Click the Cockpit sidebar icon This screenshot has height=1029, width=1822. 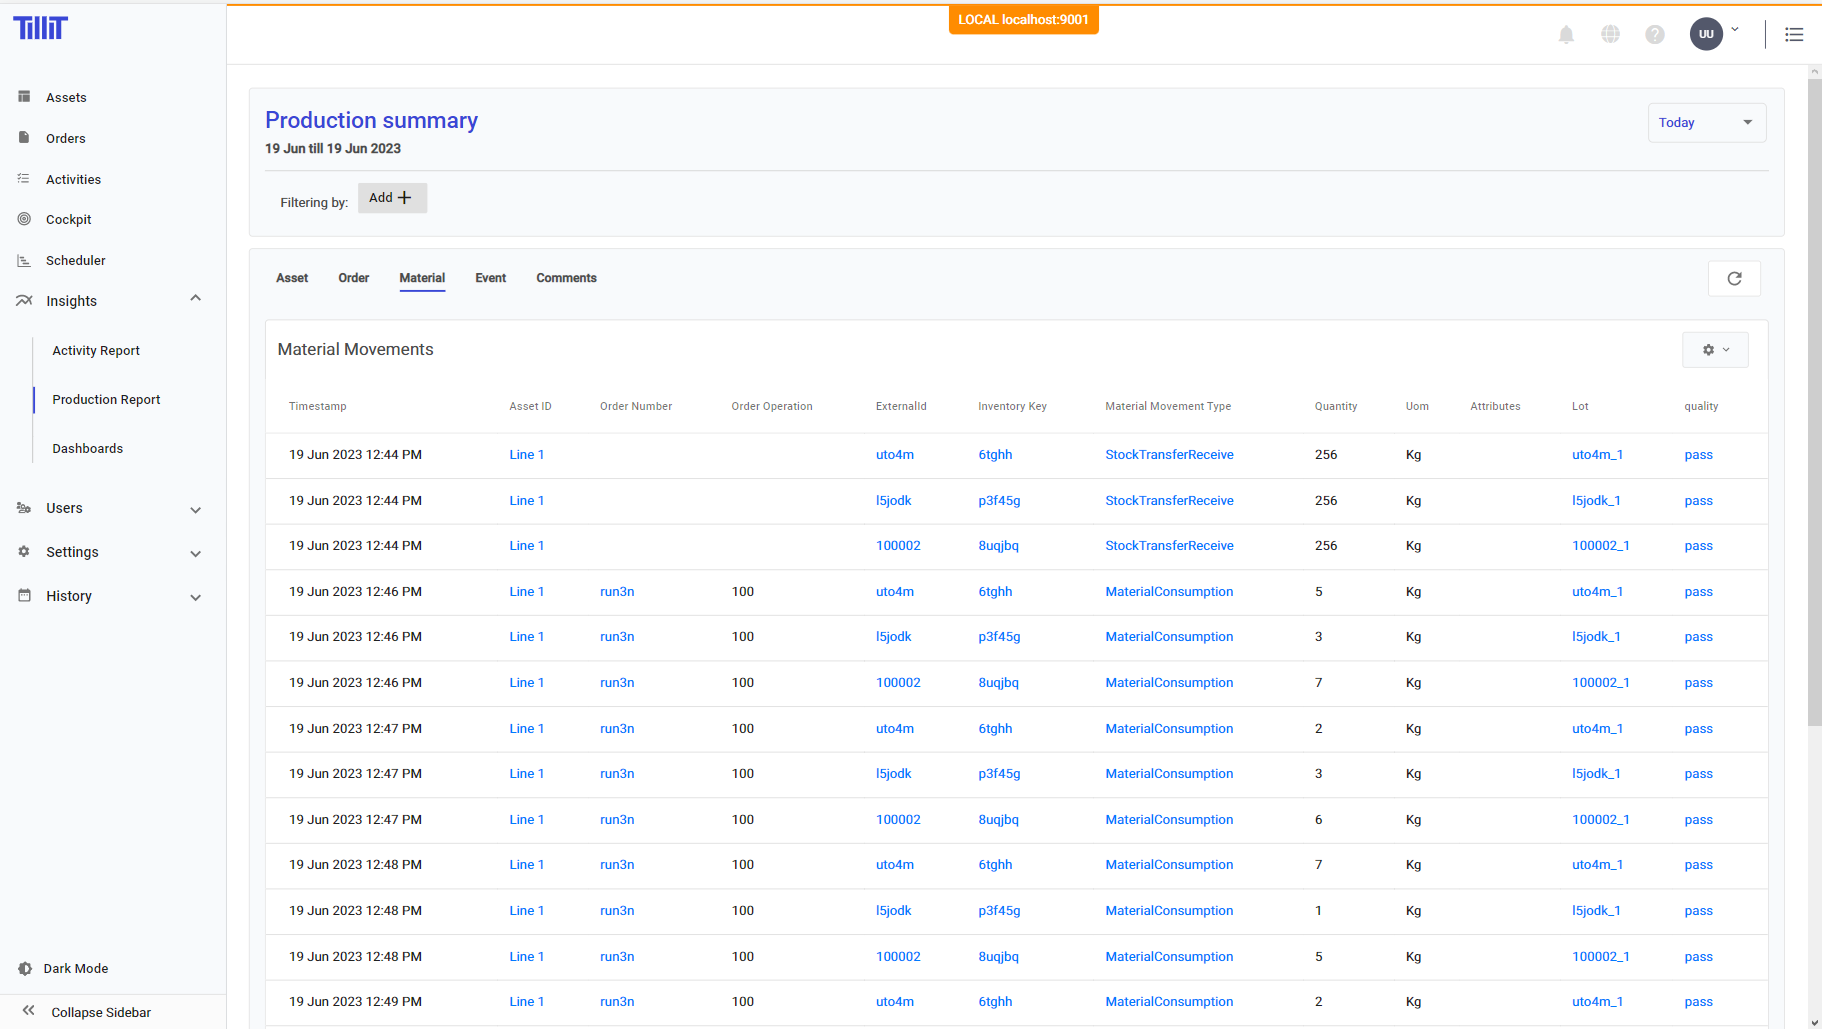click(x=24, y=219)
